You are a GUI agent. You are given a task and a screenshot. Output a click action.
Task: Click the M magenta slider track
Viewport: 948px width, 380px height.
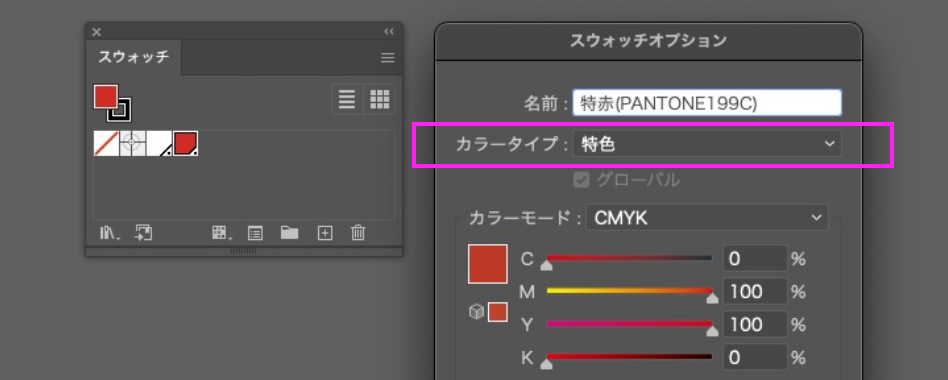tap(629, 291)
